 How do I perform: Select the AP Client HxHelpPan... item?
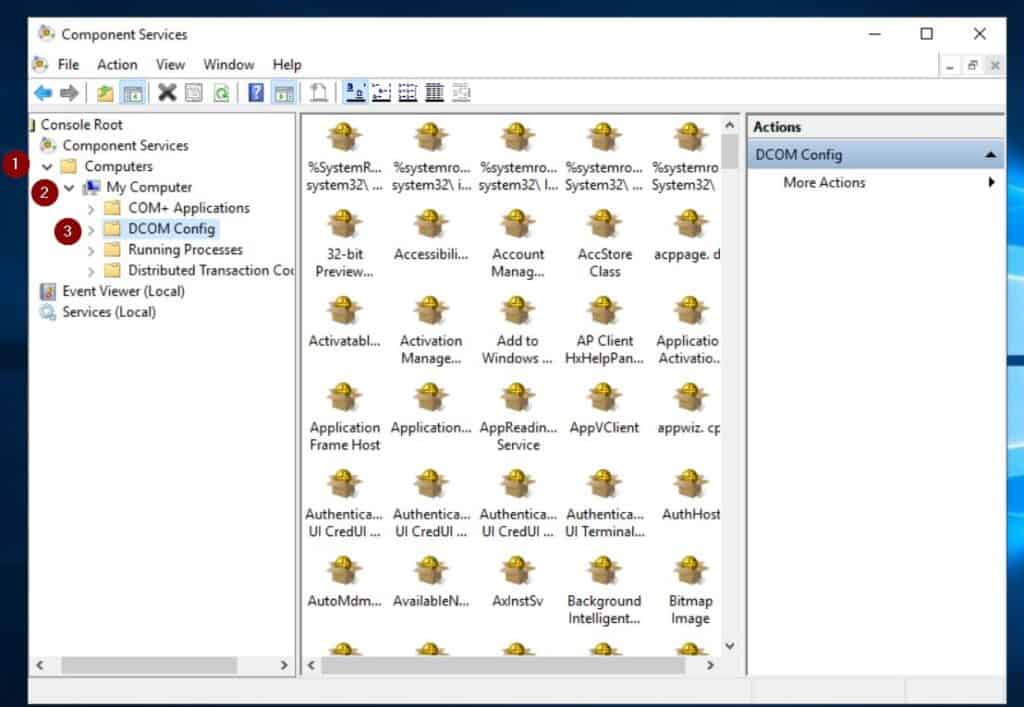pos(604,331)
